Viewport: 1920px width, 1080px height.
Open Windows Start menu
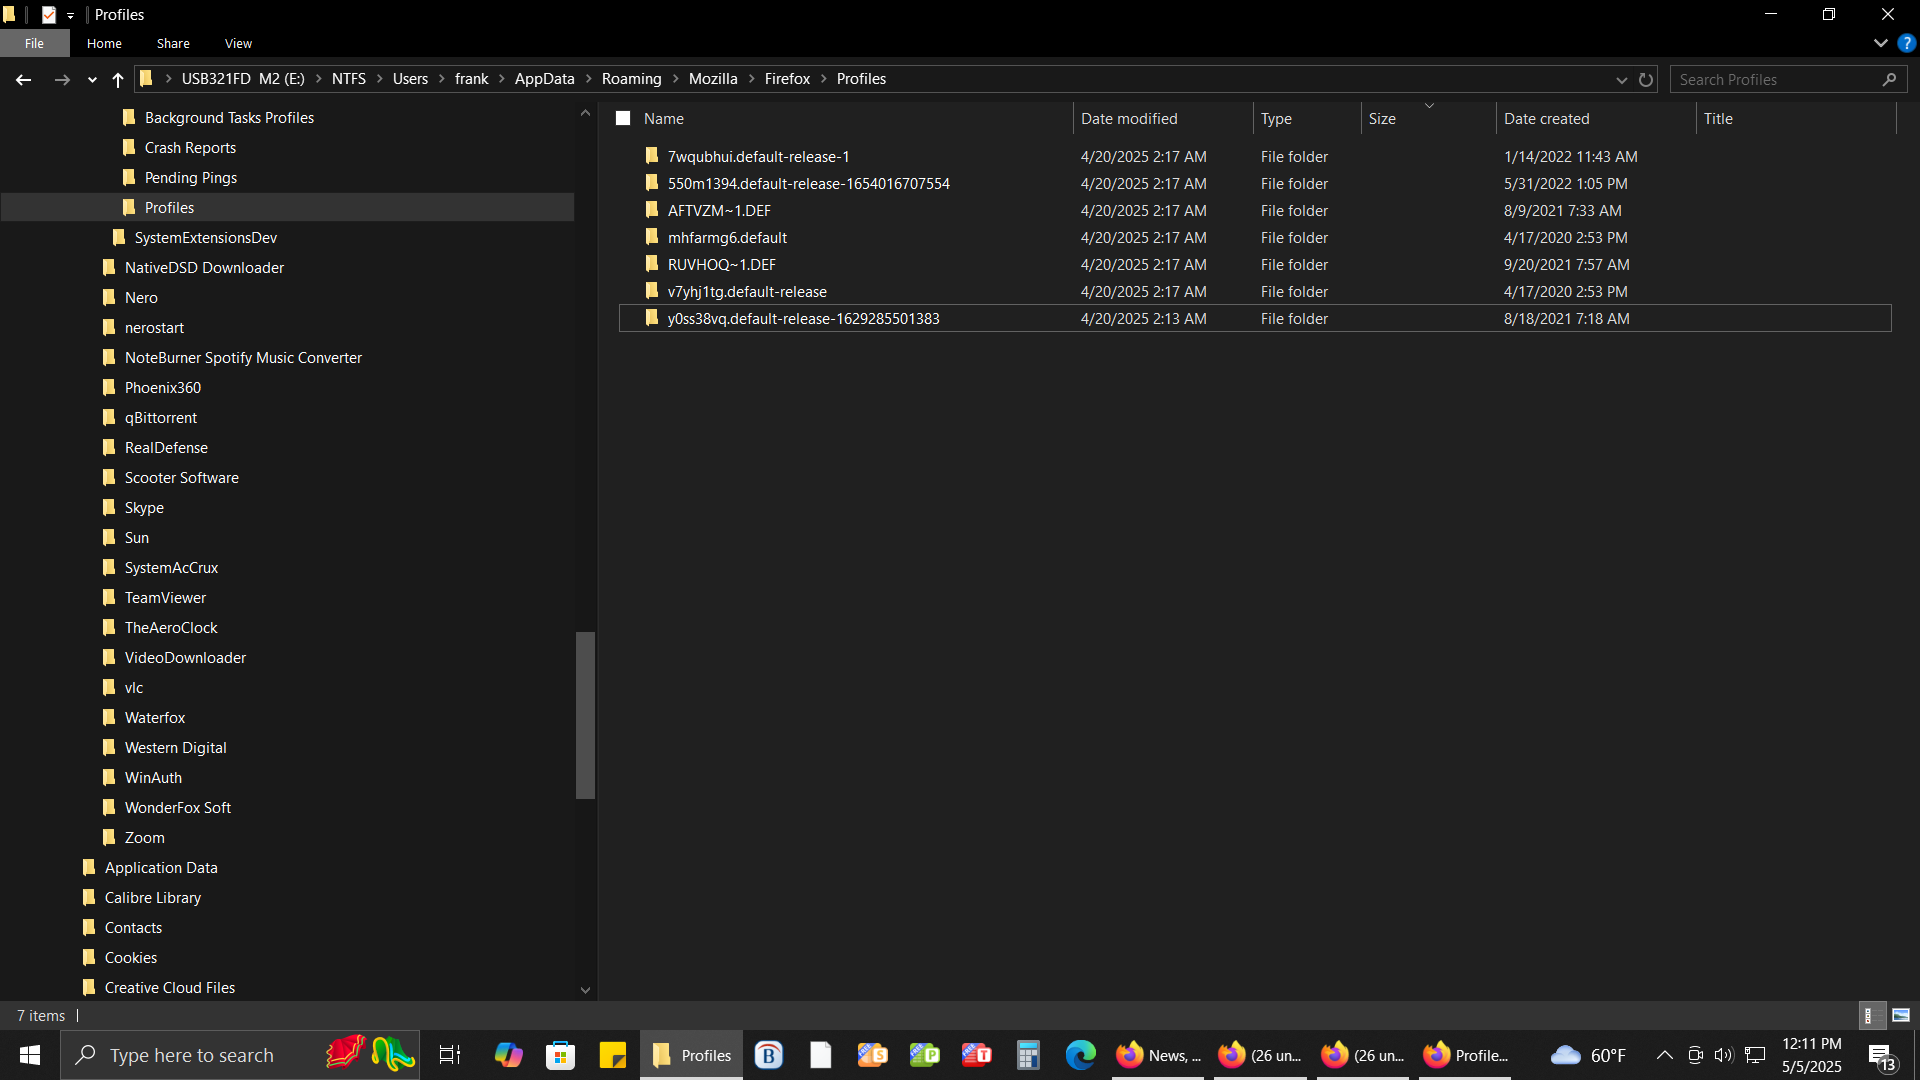30,1055
